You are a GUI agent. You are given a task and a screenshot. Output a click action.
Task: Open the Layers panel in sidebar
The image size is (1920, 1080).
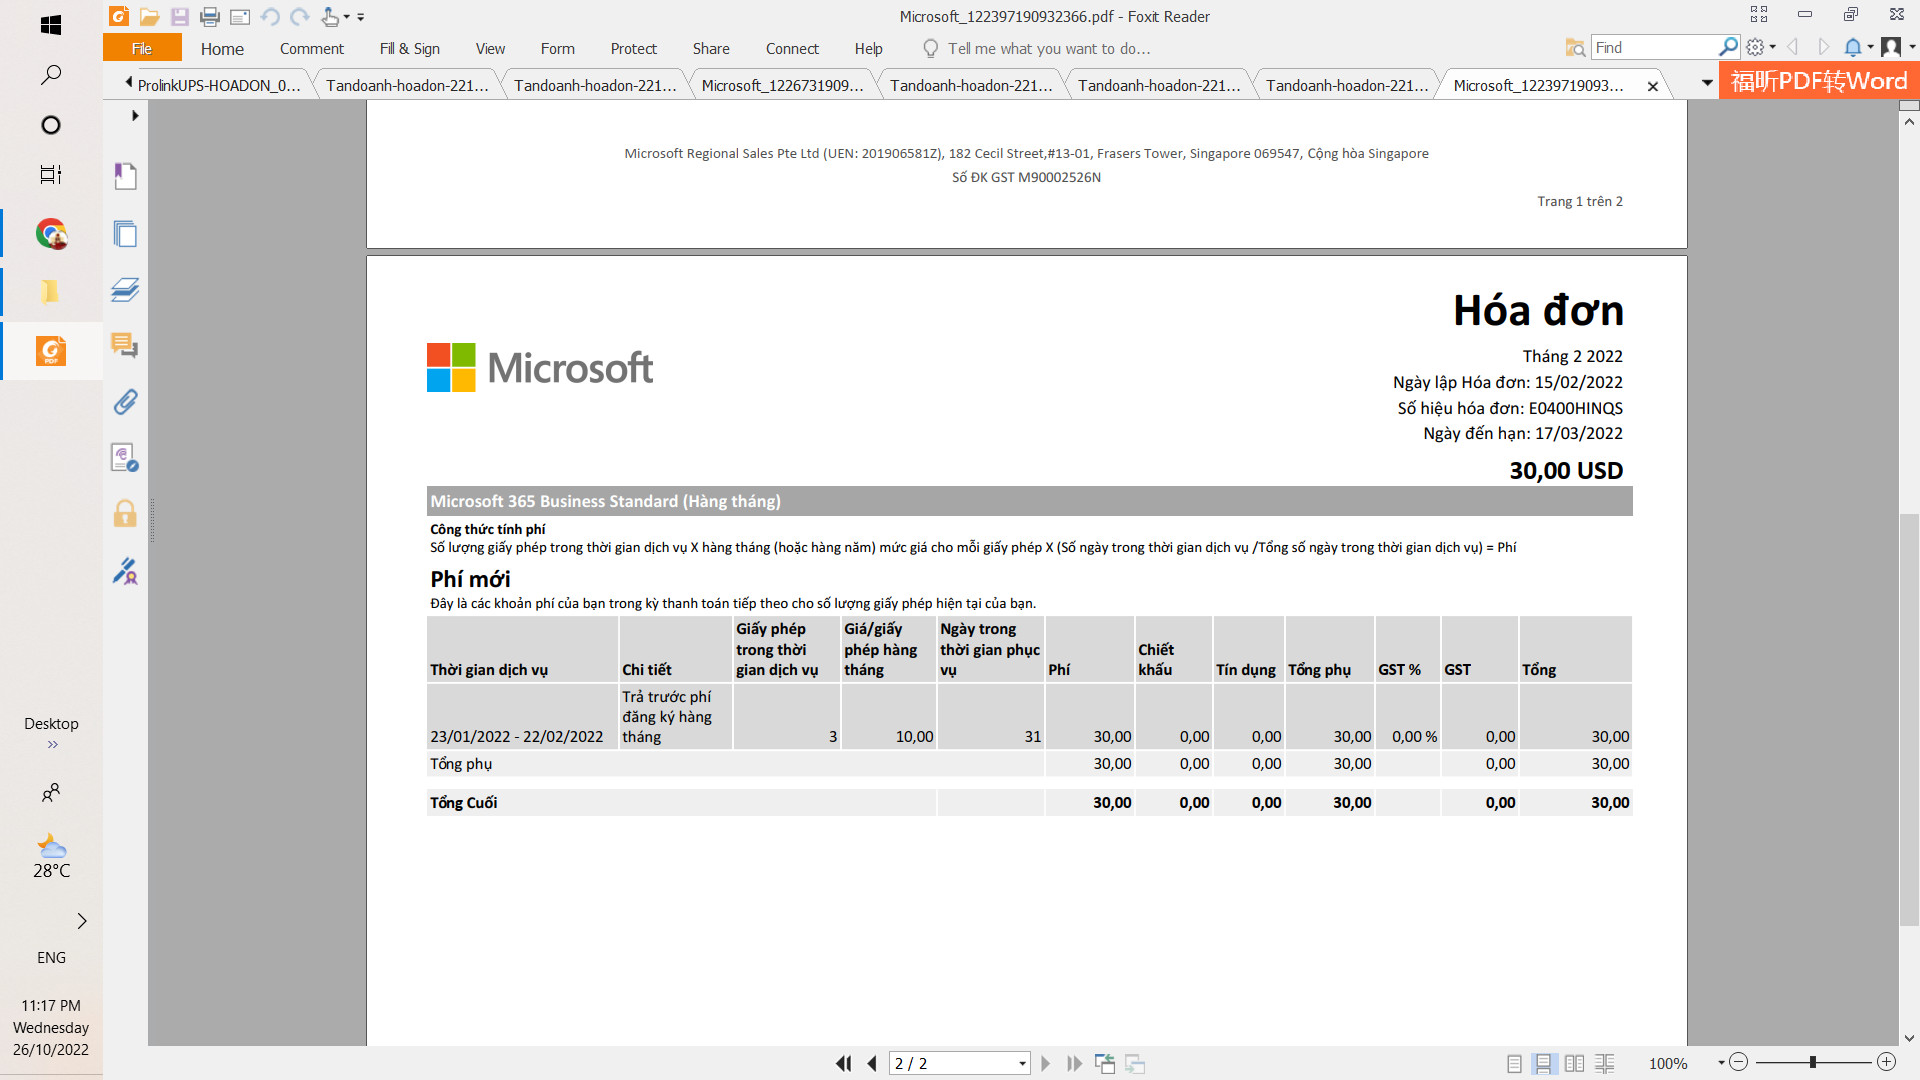click(125, 290)
